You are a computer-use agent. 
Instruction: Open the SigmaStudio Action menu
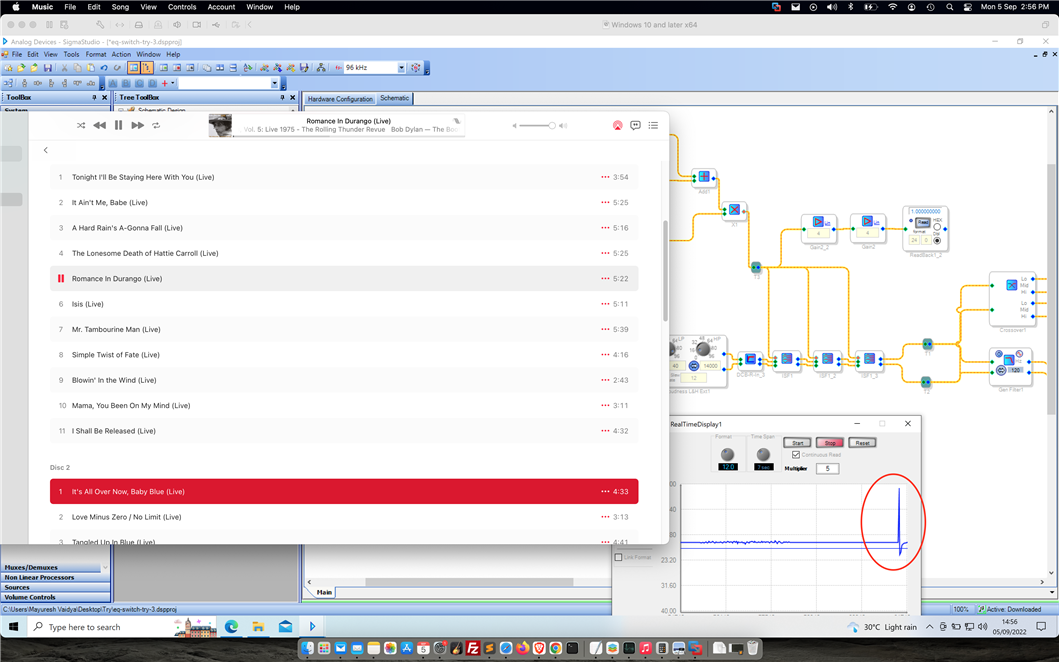click(122, 54)
